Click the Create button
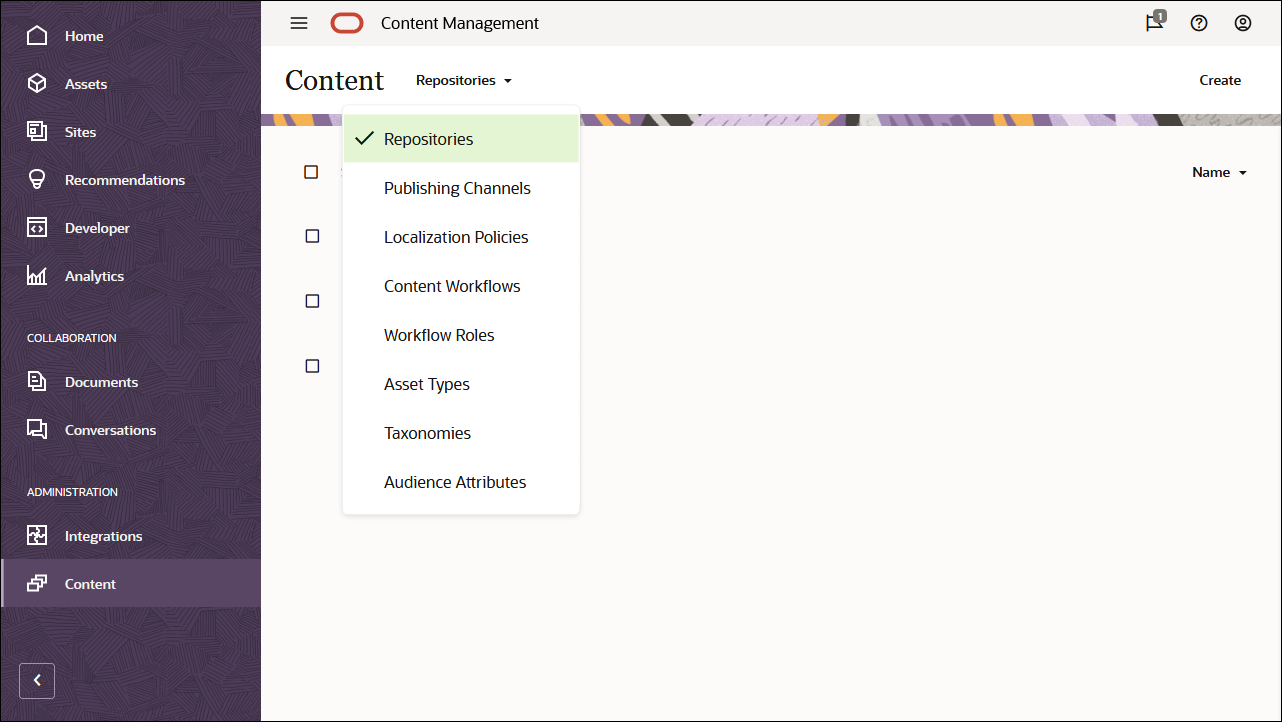The image size is (1282, 722). (x=1220, y=80)
